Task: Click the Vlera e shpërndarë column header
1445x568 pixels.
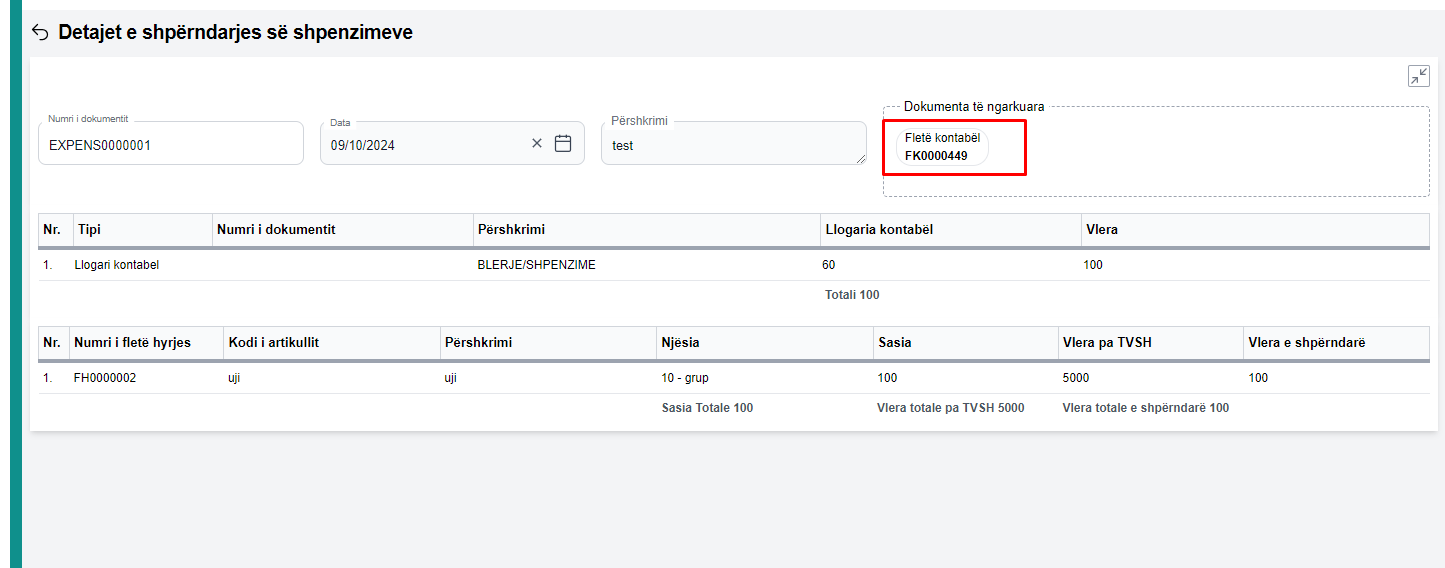Action: pos(1306,343)
